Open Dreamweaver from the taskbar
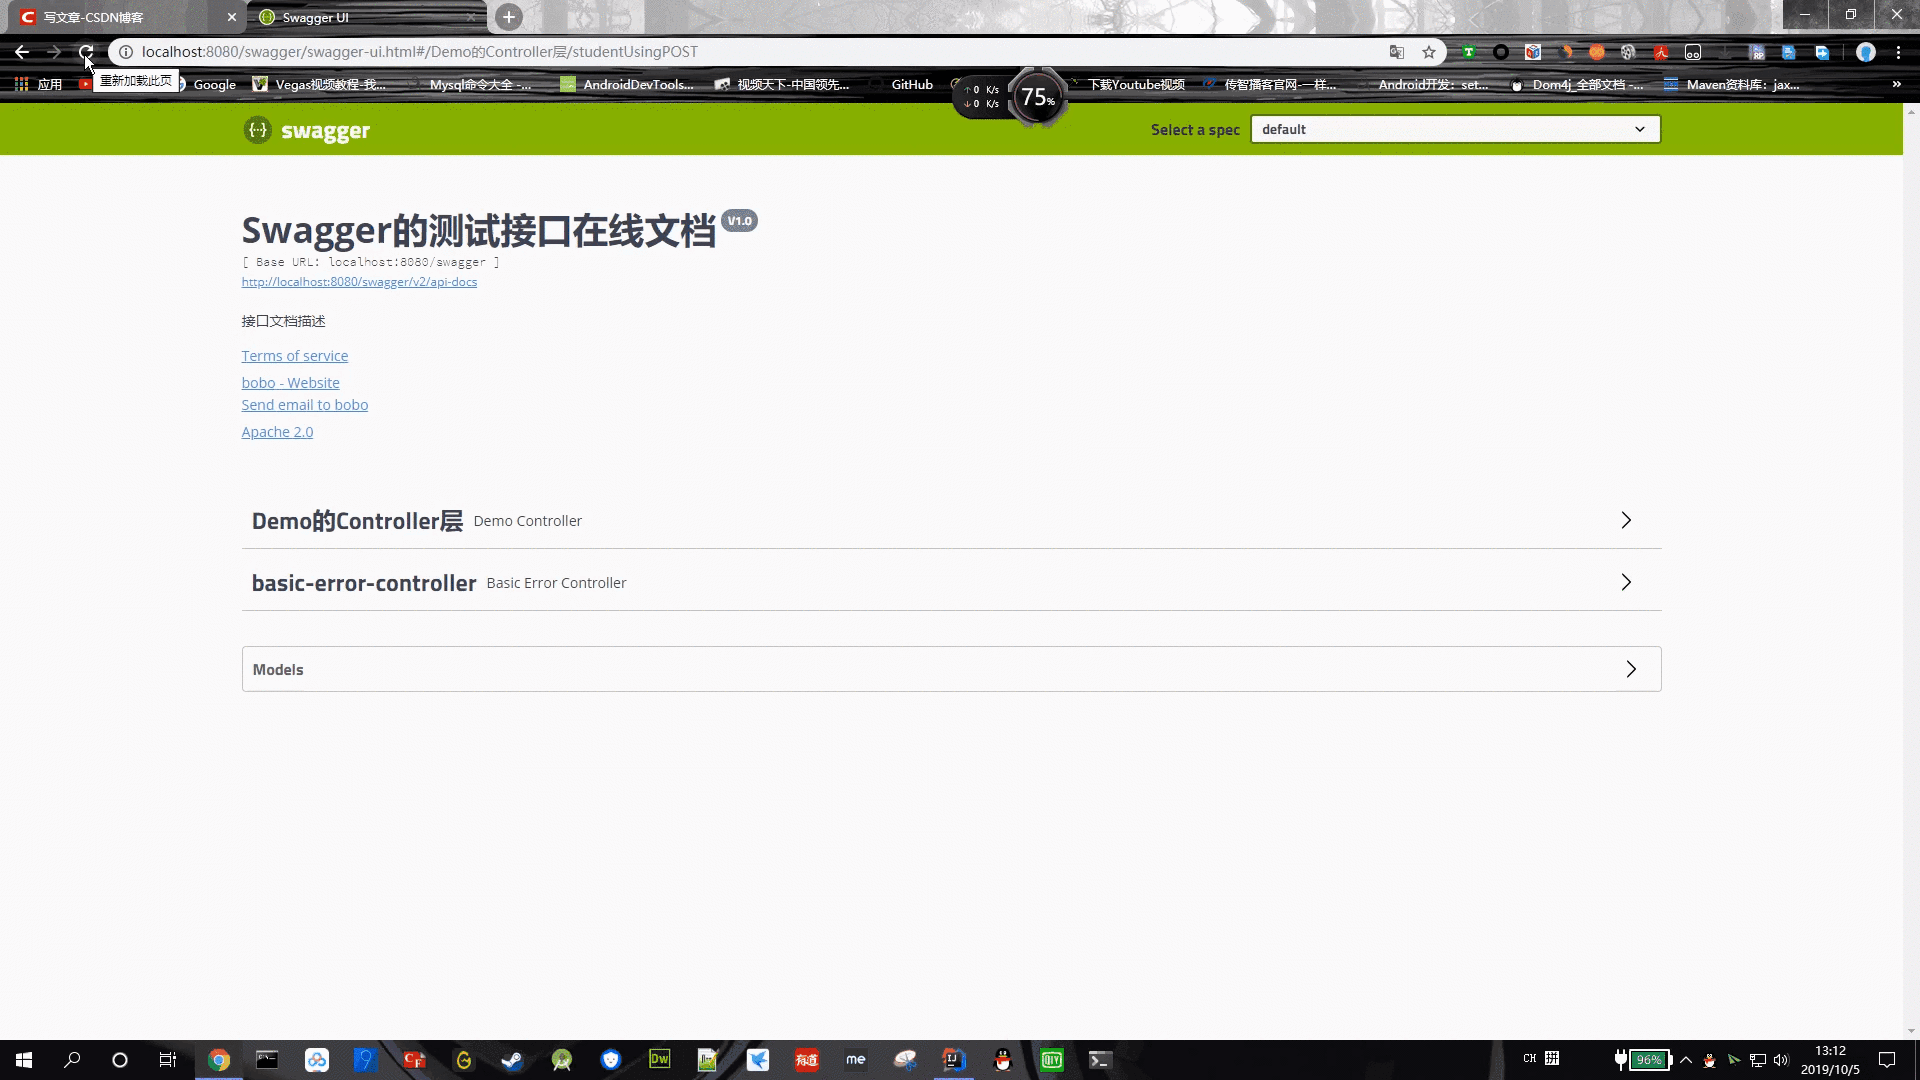Viewport: 1920px width, 1080px height. tap(659, 1060)
